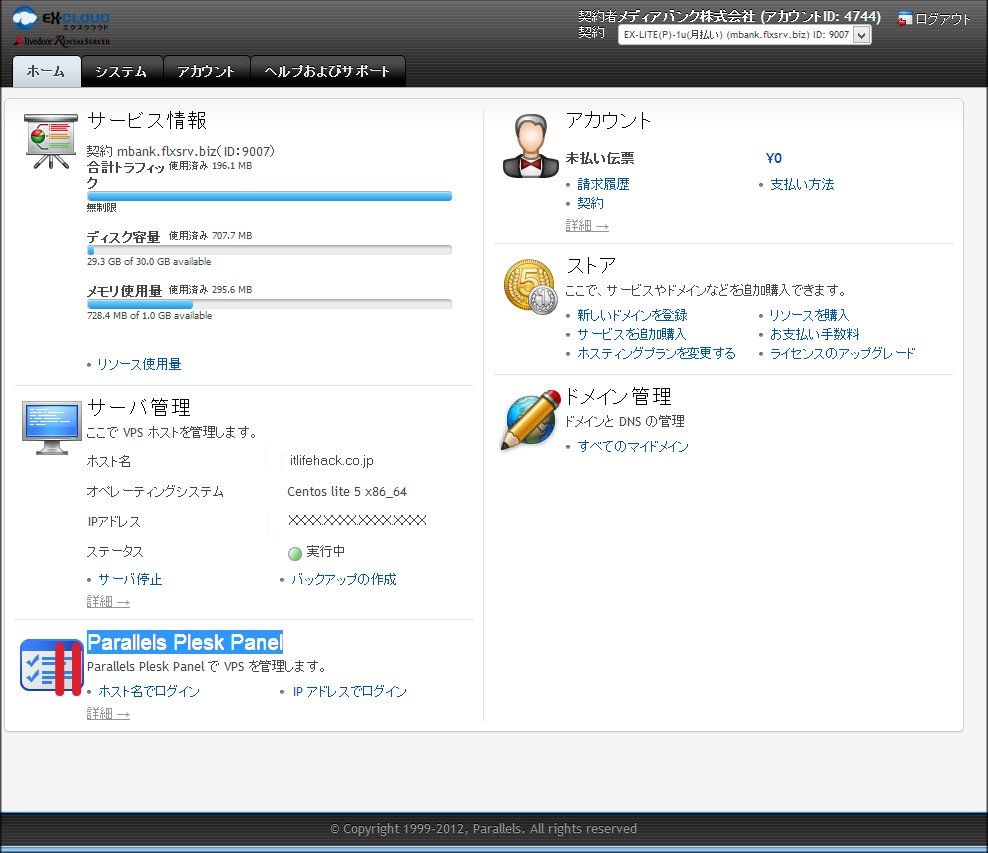Click the Centos lite 5 x86_64 value
The image size is (988, 853).
pyautogui.click(x=347, y=491)
